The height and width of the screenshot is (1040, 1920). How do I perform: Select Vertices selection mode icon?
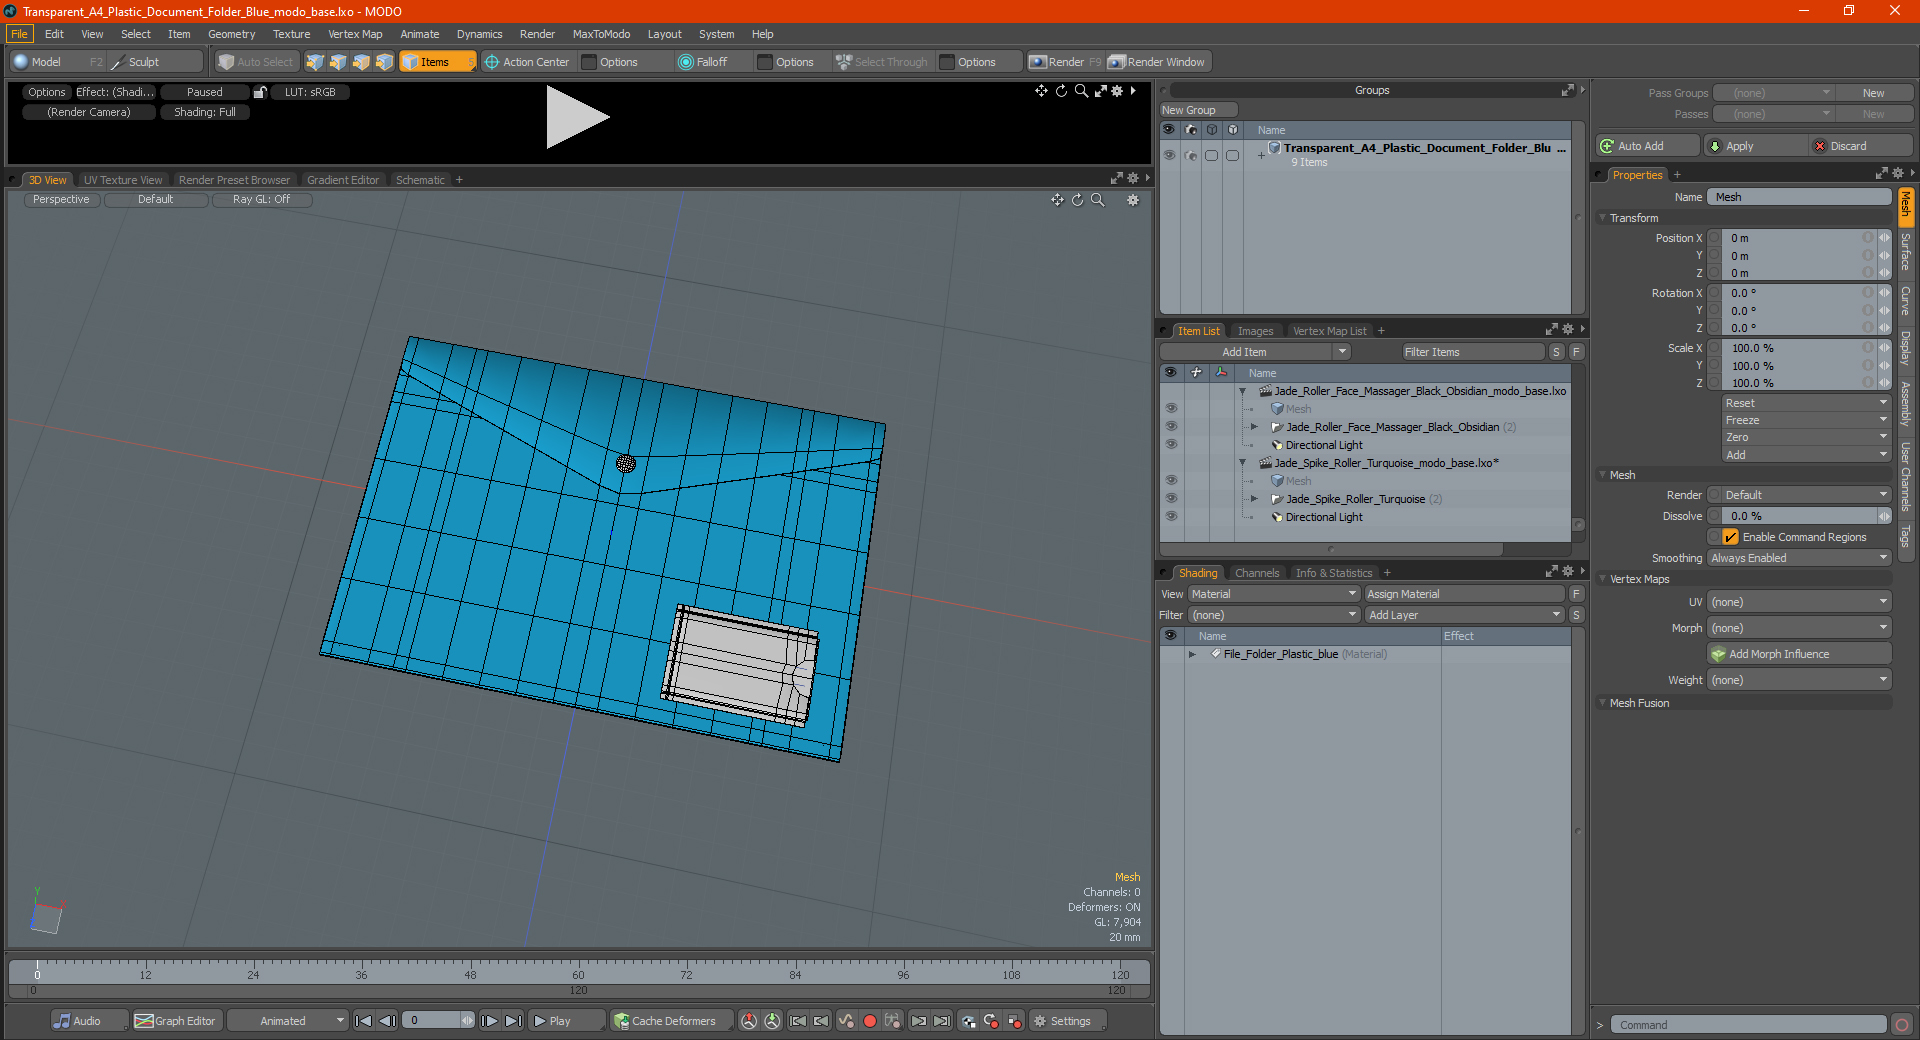pos(315,62)
